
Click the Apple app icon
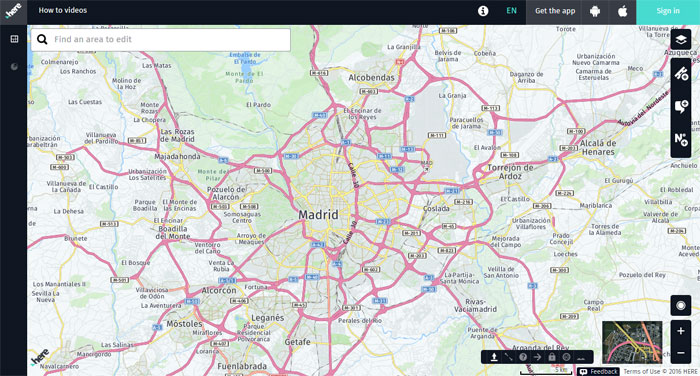click(622, 11)
